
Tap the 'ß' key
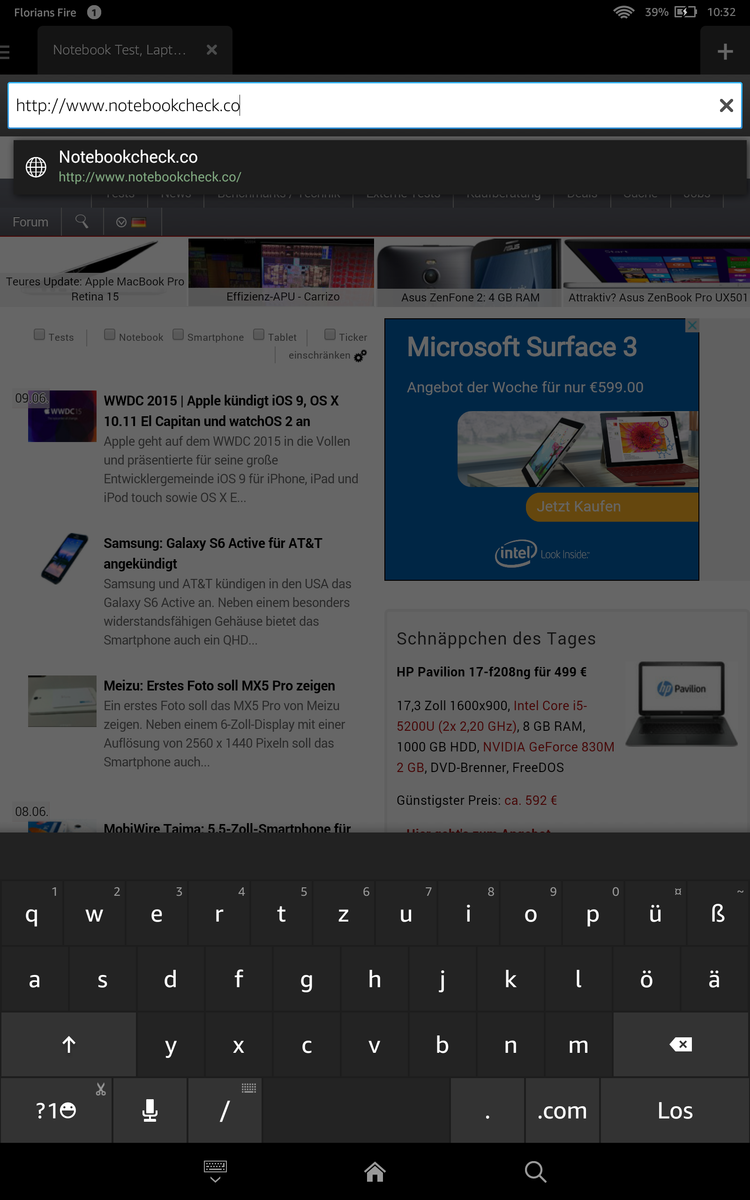pos(718,914)
